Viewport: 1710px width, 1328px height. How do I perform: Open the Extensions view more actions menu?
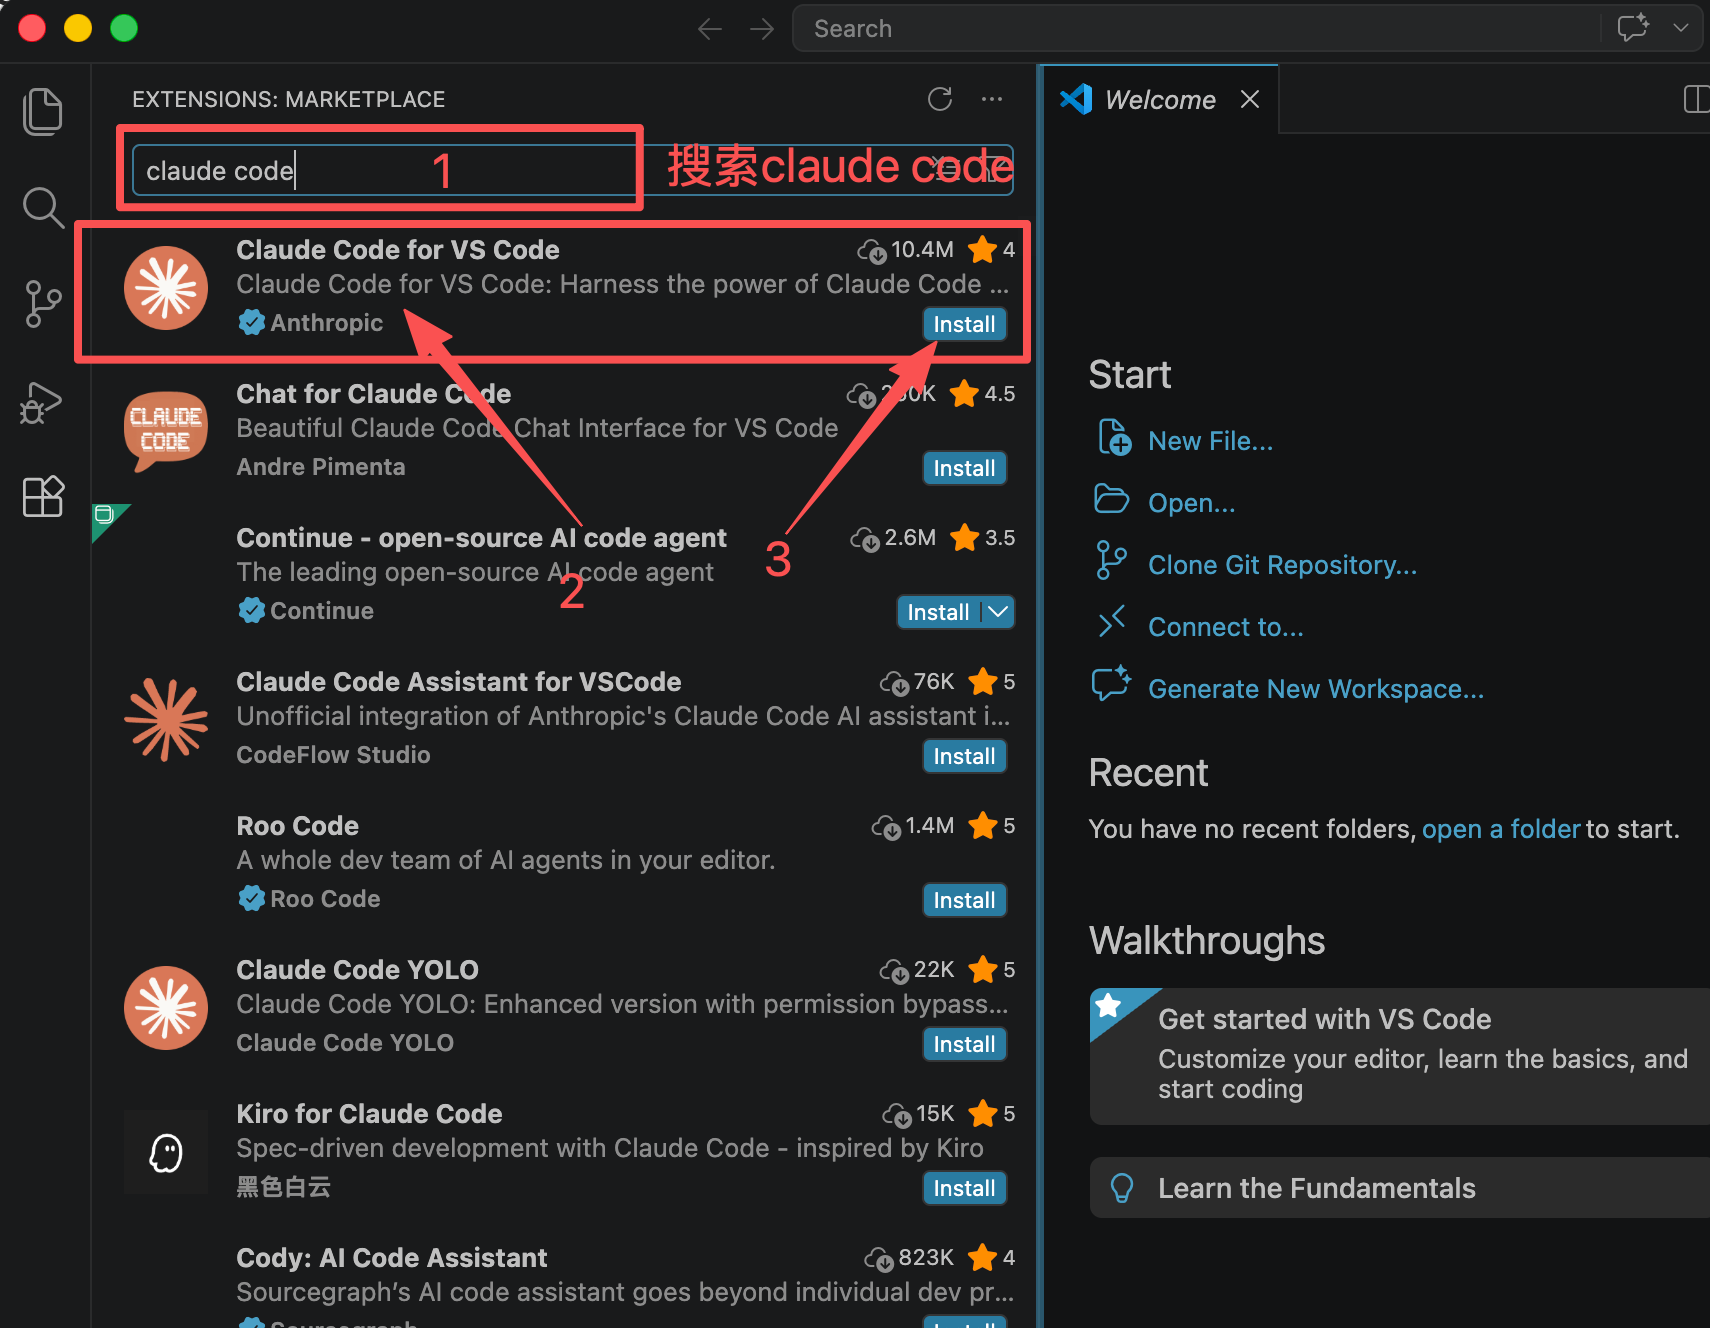click(992, 99)
